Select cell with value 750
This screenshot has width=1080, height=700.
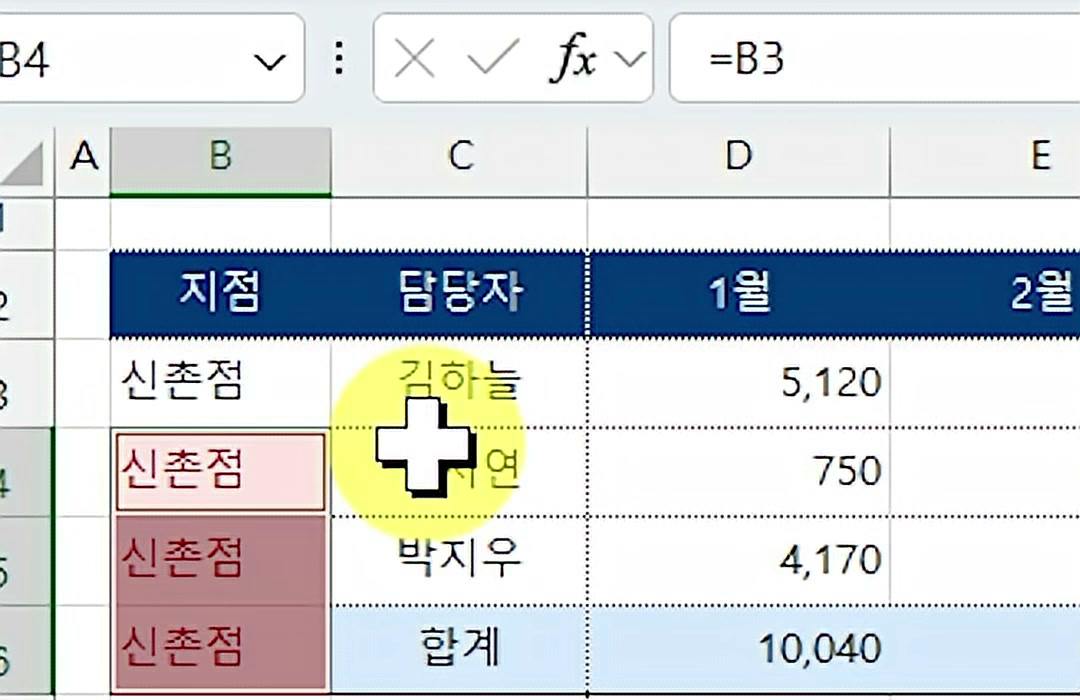738,471
